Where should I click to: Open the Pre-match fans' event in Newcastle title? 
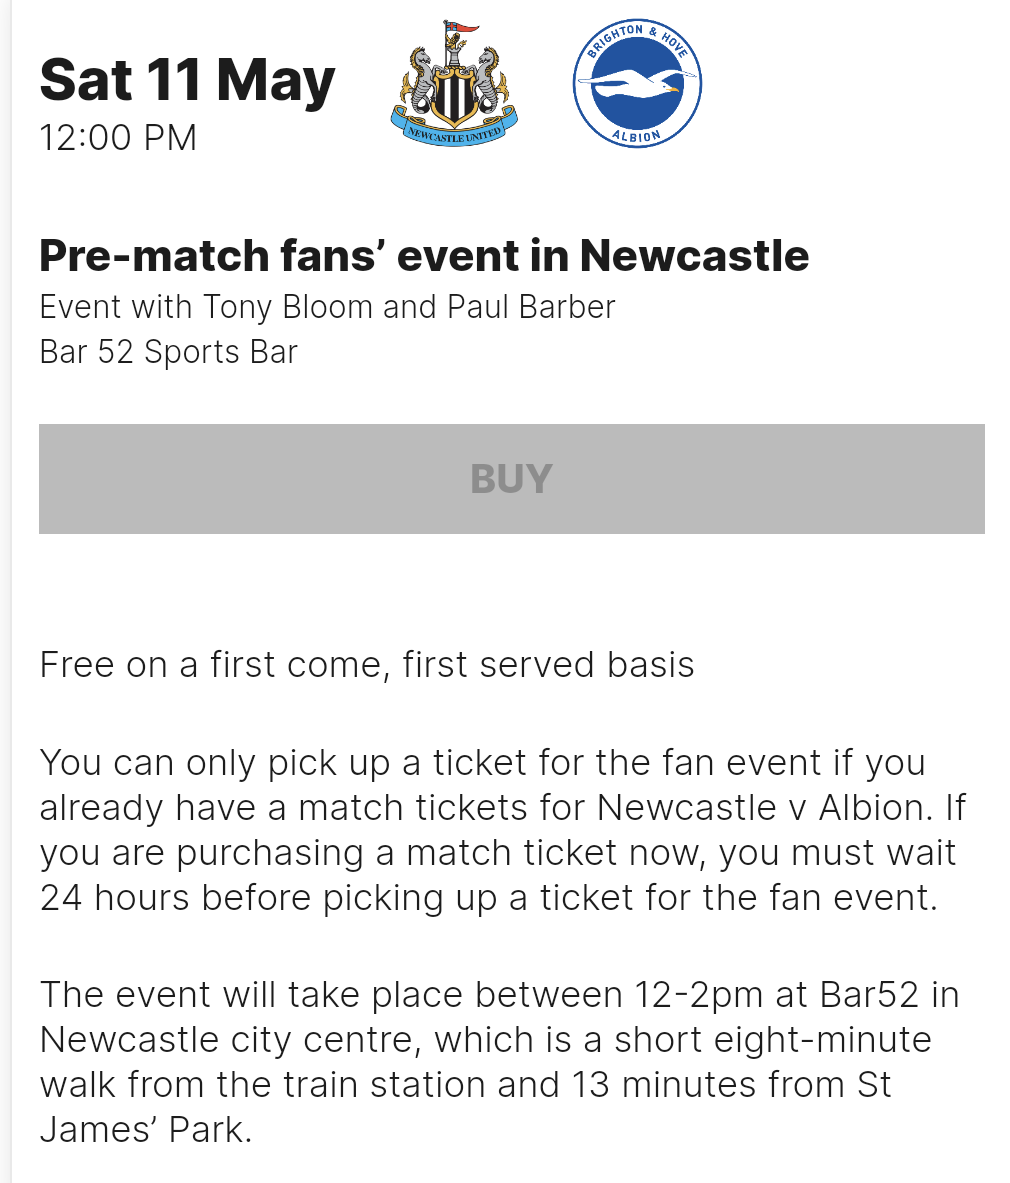pyautogui.click(x=424, y=255)
